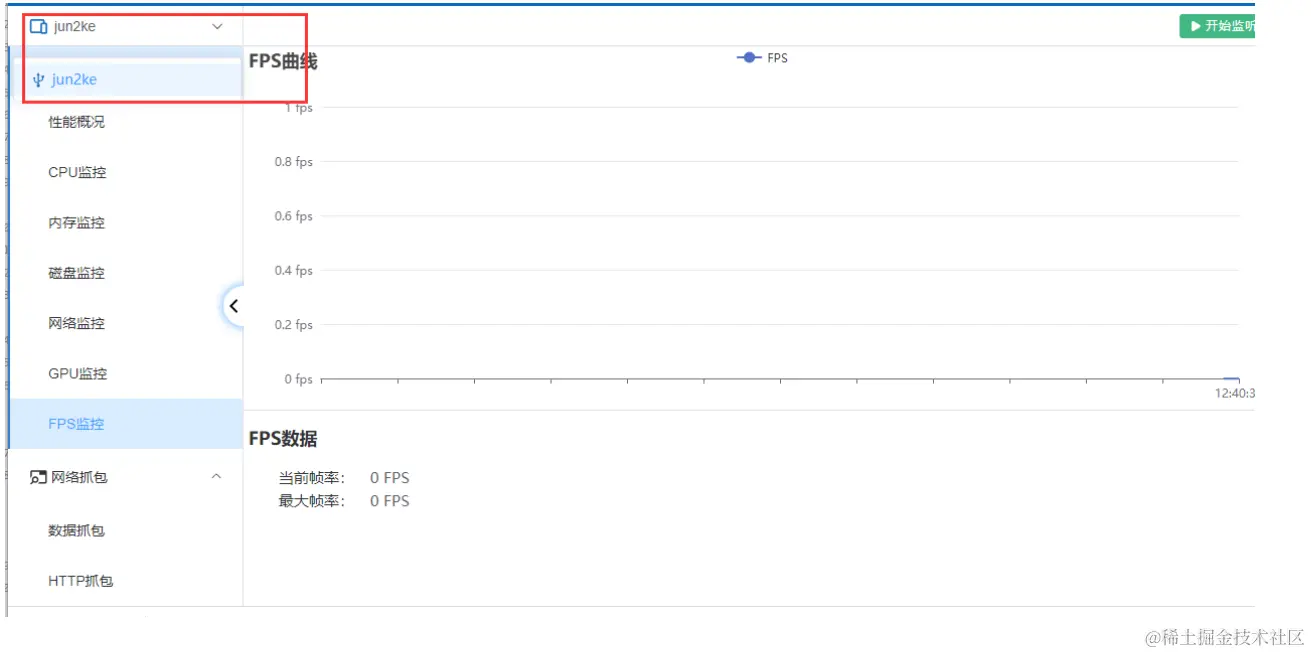Collapse sidebar with the left arrow button
This screenshot has height=654, width=1311.
[x=233, y=306]
